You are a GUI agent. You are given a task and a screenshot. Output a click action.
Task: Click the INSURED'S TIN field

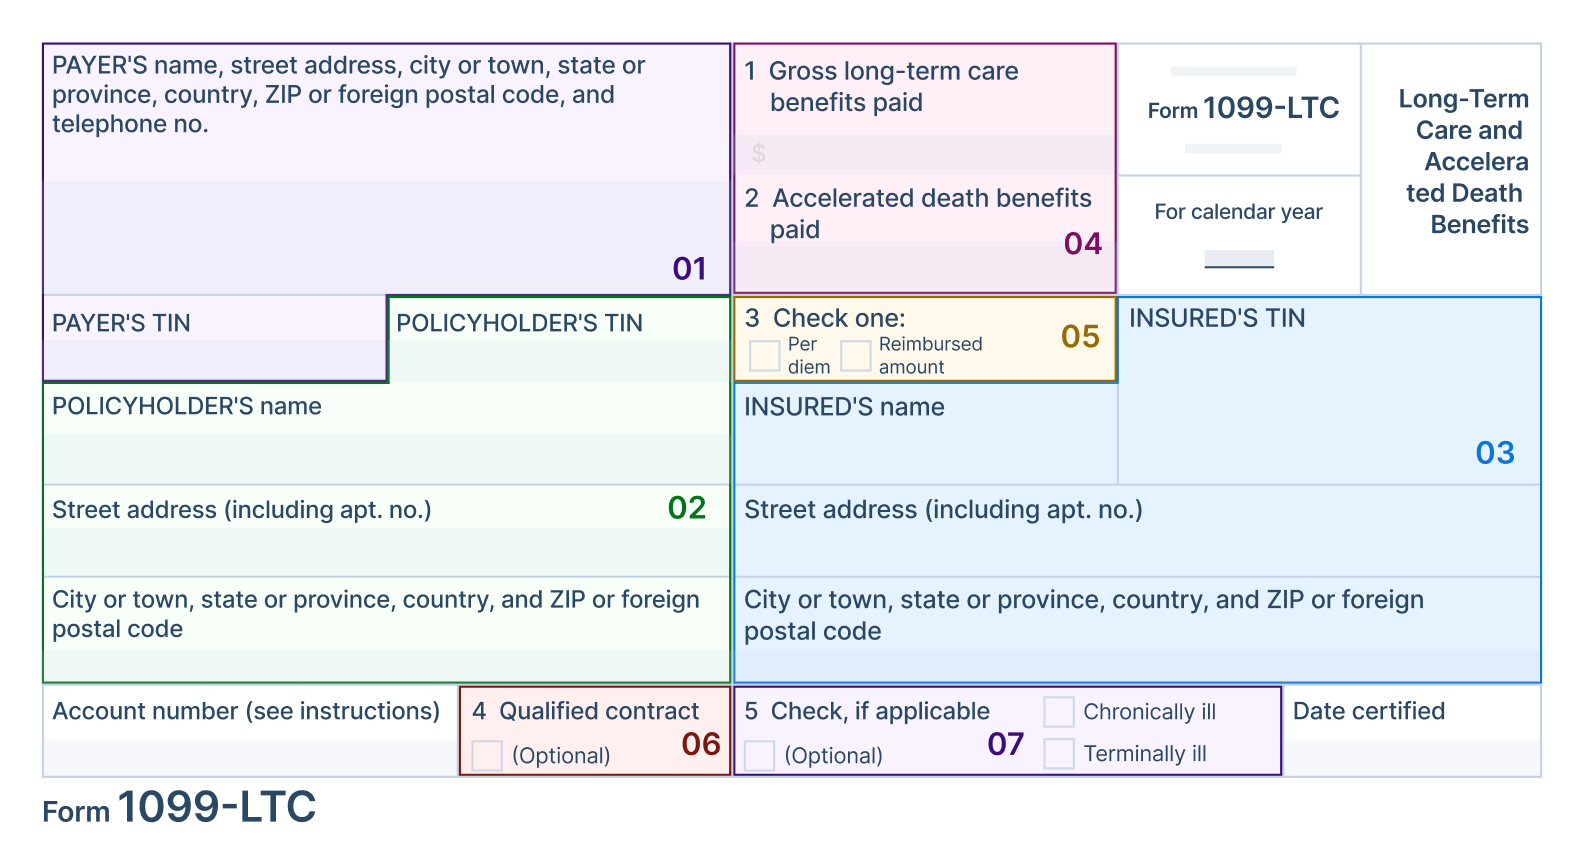[1329, 390]
